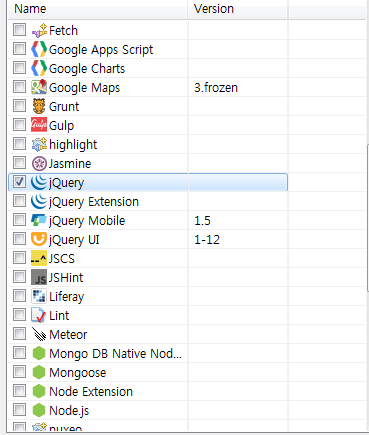The width and height of the screenshot is (369, 435).
Task: Click the jQuery swirl icon
Action: point(39,182)
